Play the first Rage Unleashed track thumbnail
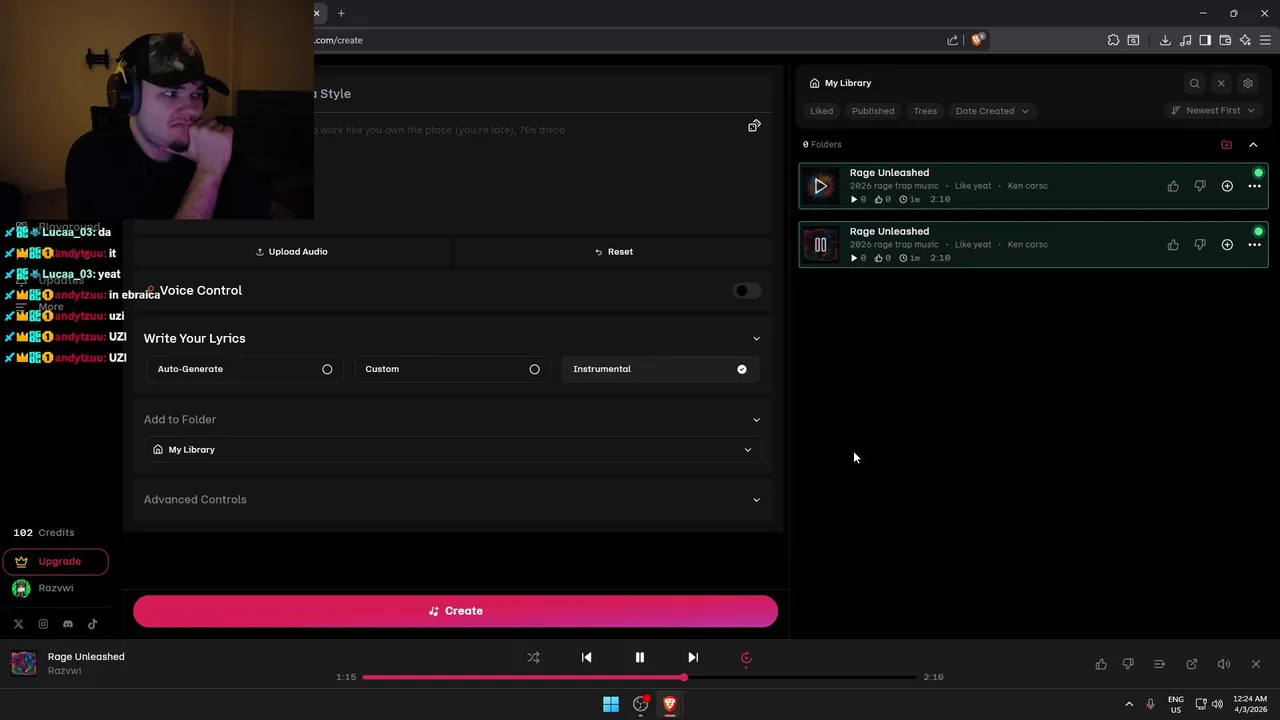The height and width of the screenshot is (720, 1280). pos(821,186)
